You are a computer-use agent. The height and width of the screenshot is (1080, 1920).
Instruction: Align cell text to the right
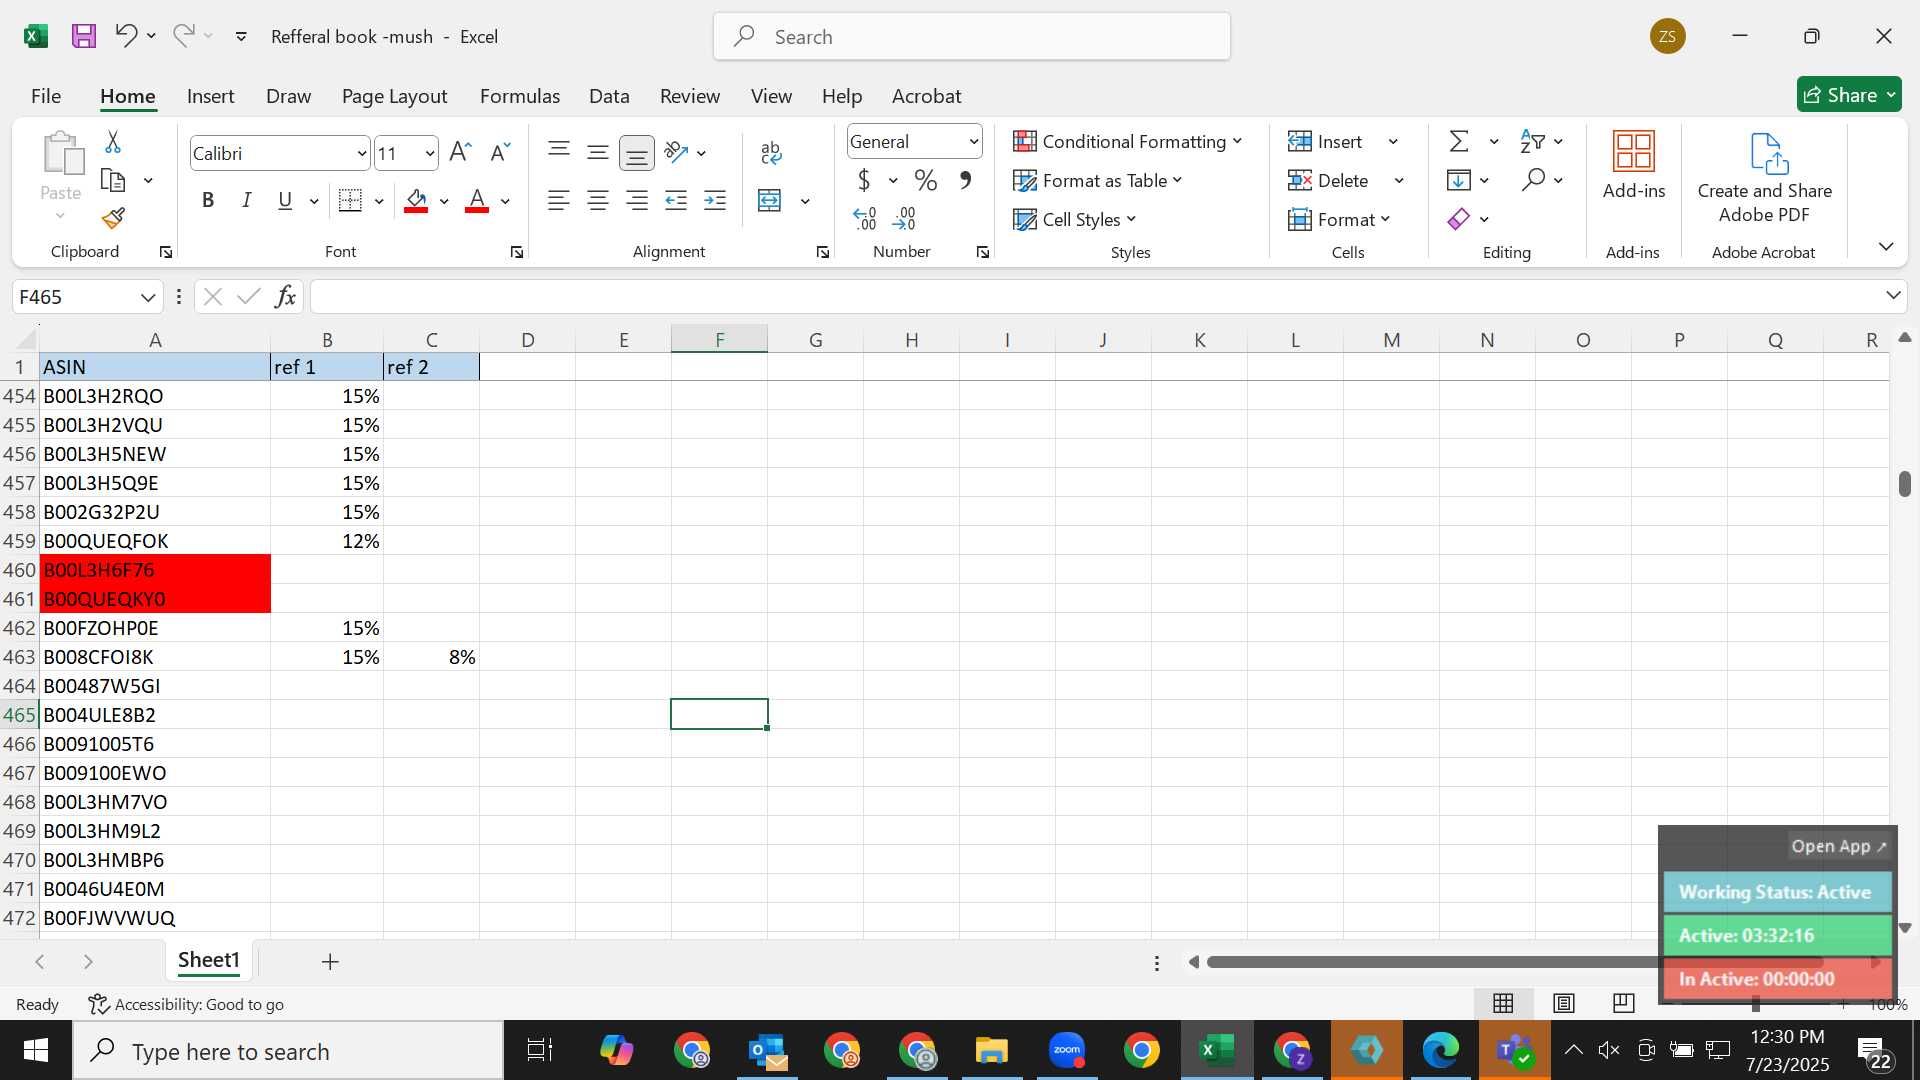click(x=637, y=201)
